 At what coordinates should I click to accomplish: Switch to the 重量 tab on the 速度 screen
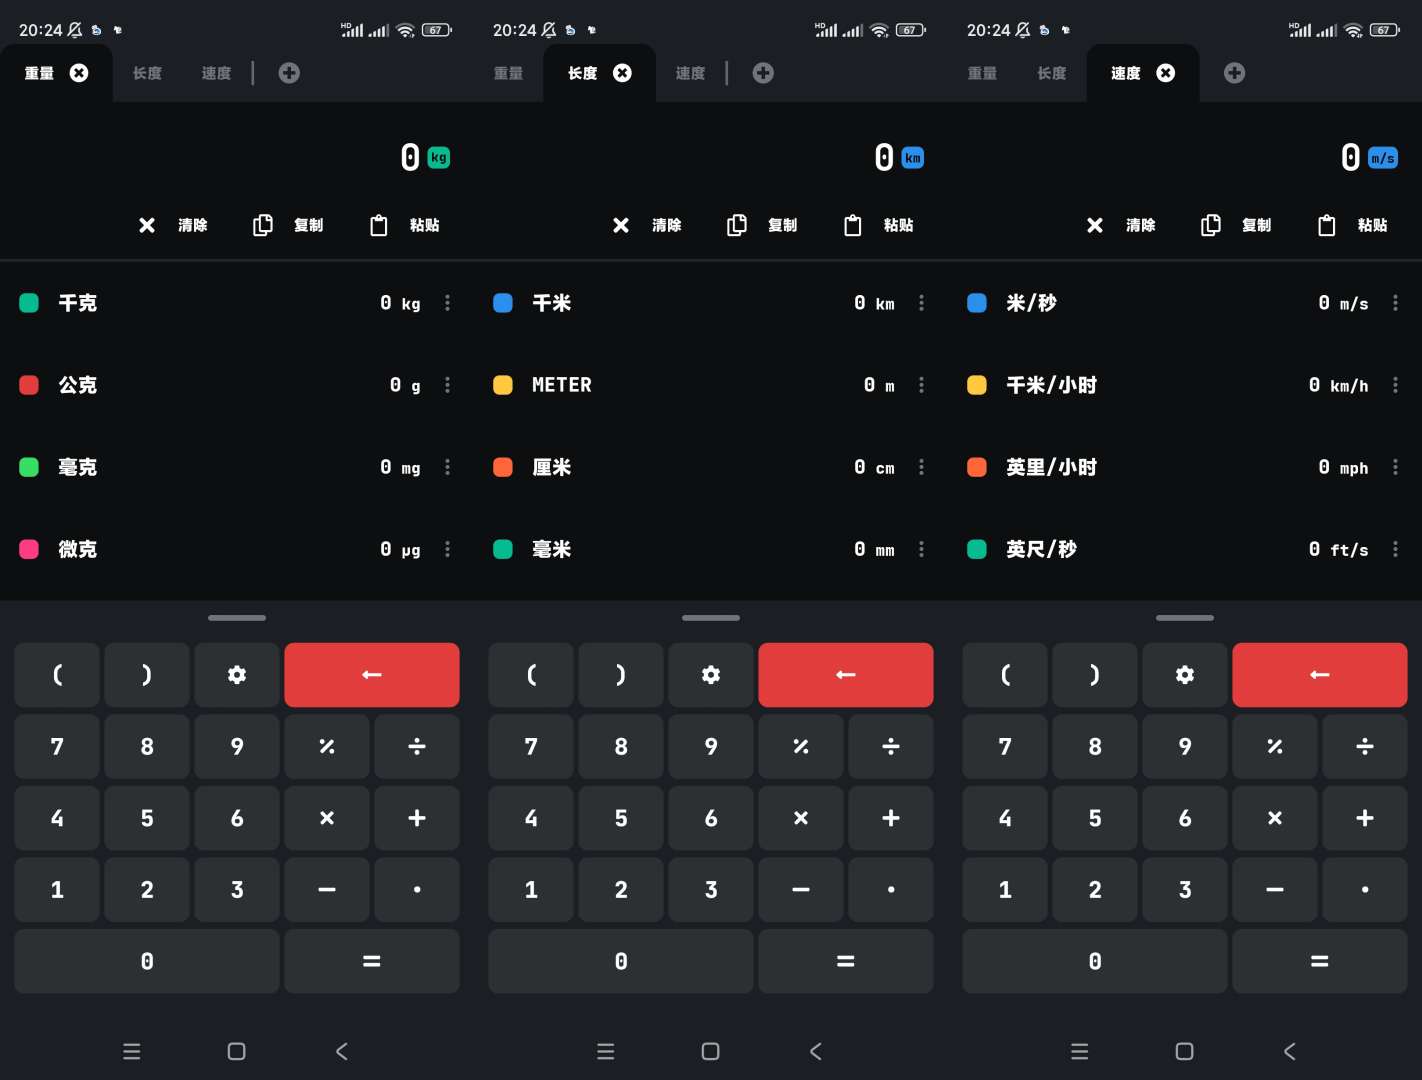982,73
